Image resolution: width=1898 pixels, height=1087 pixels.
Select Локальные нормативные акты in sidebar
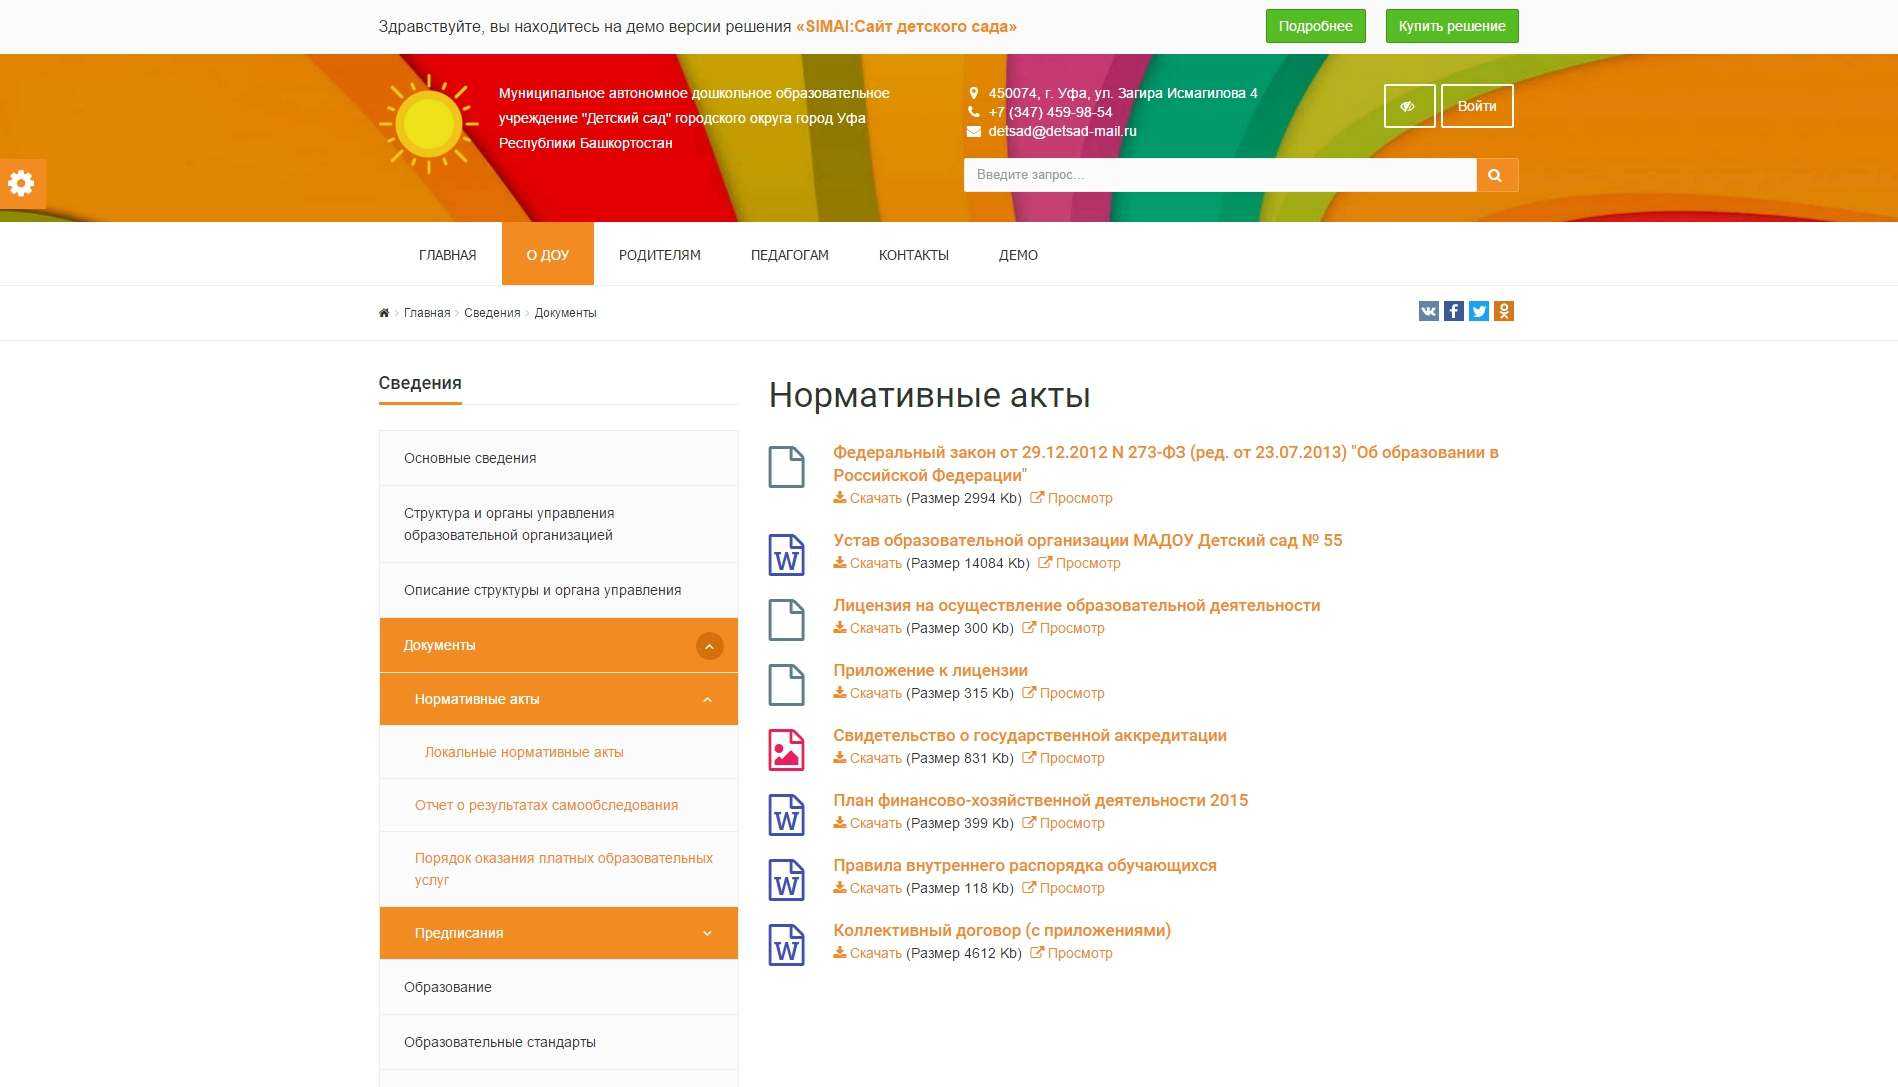524,751
